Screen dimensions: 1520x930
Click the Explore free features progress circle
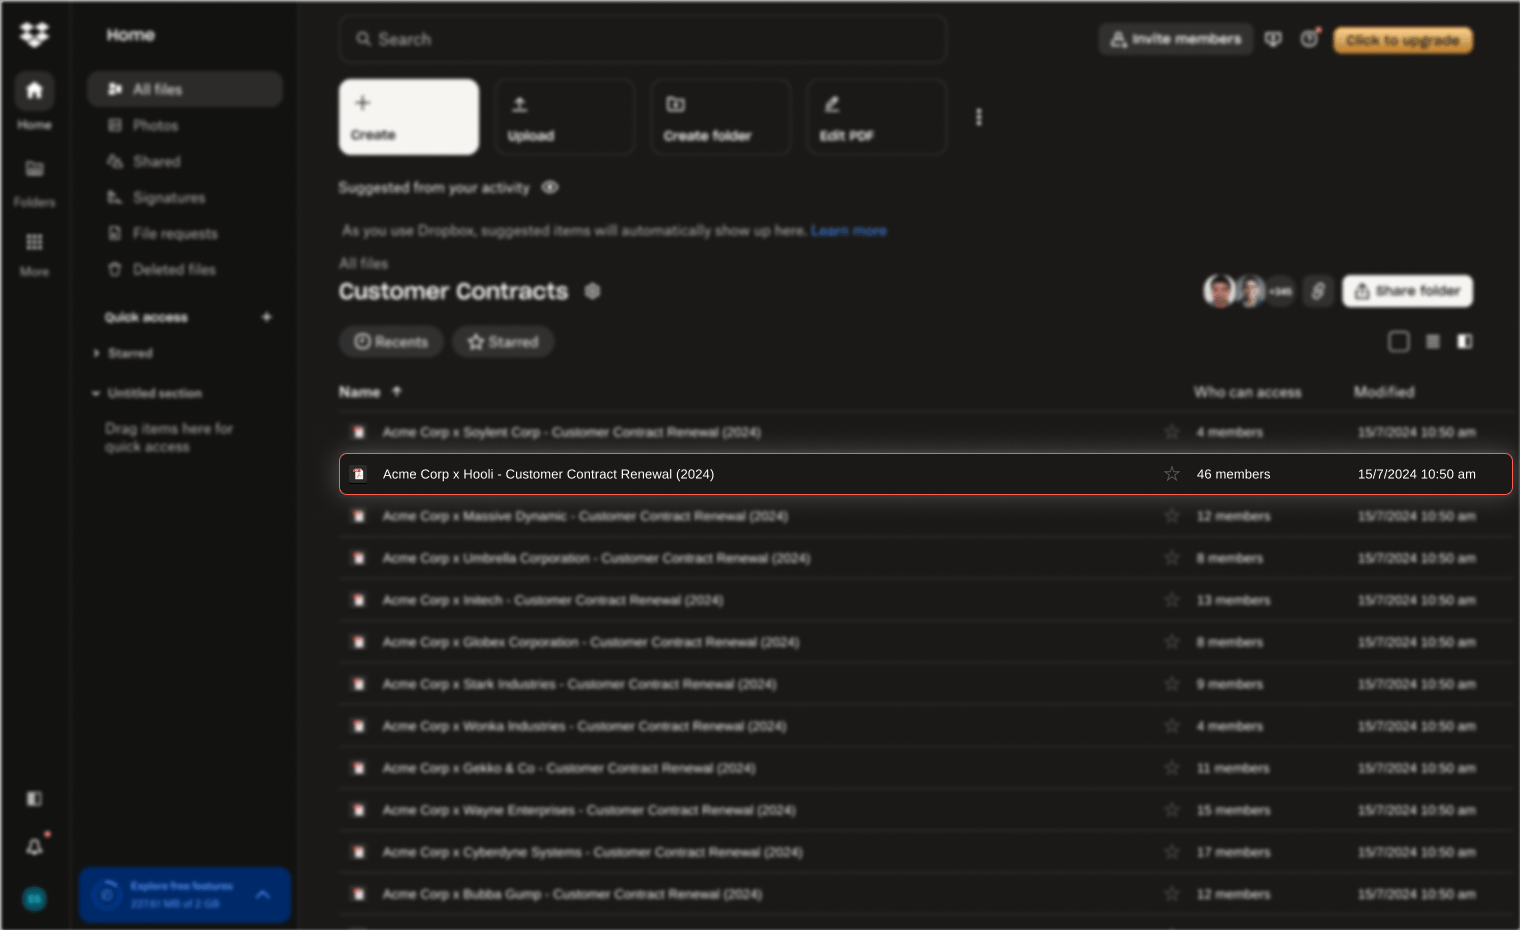107,895
